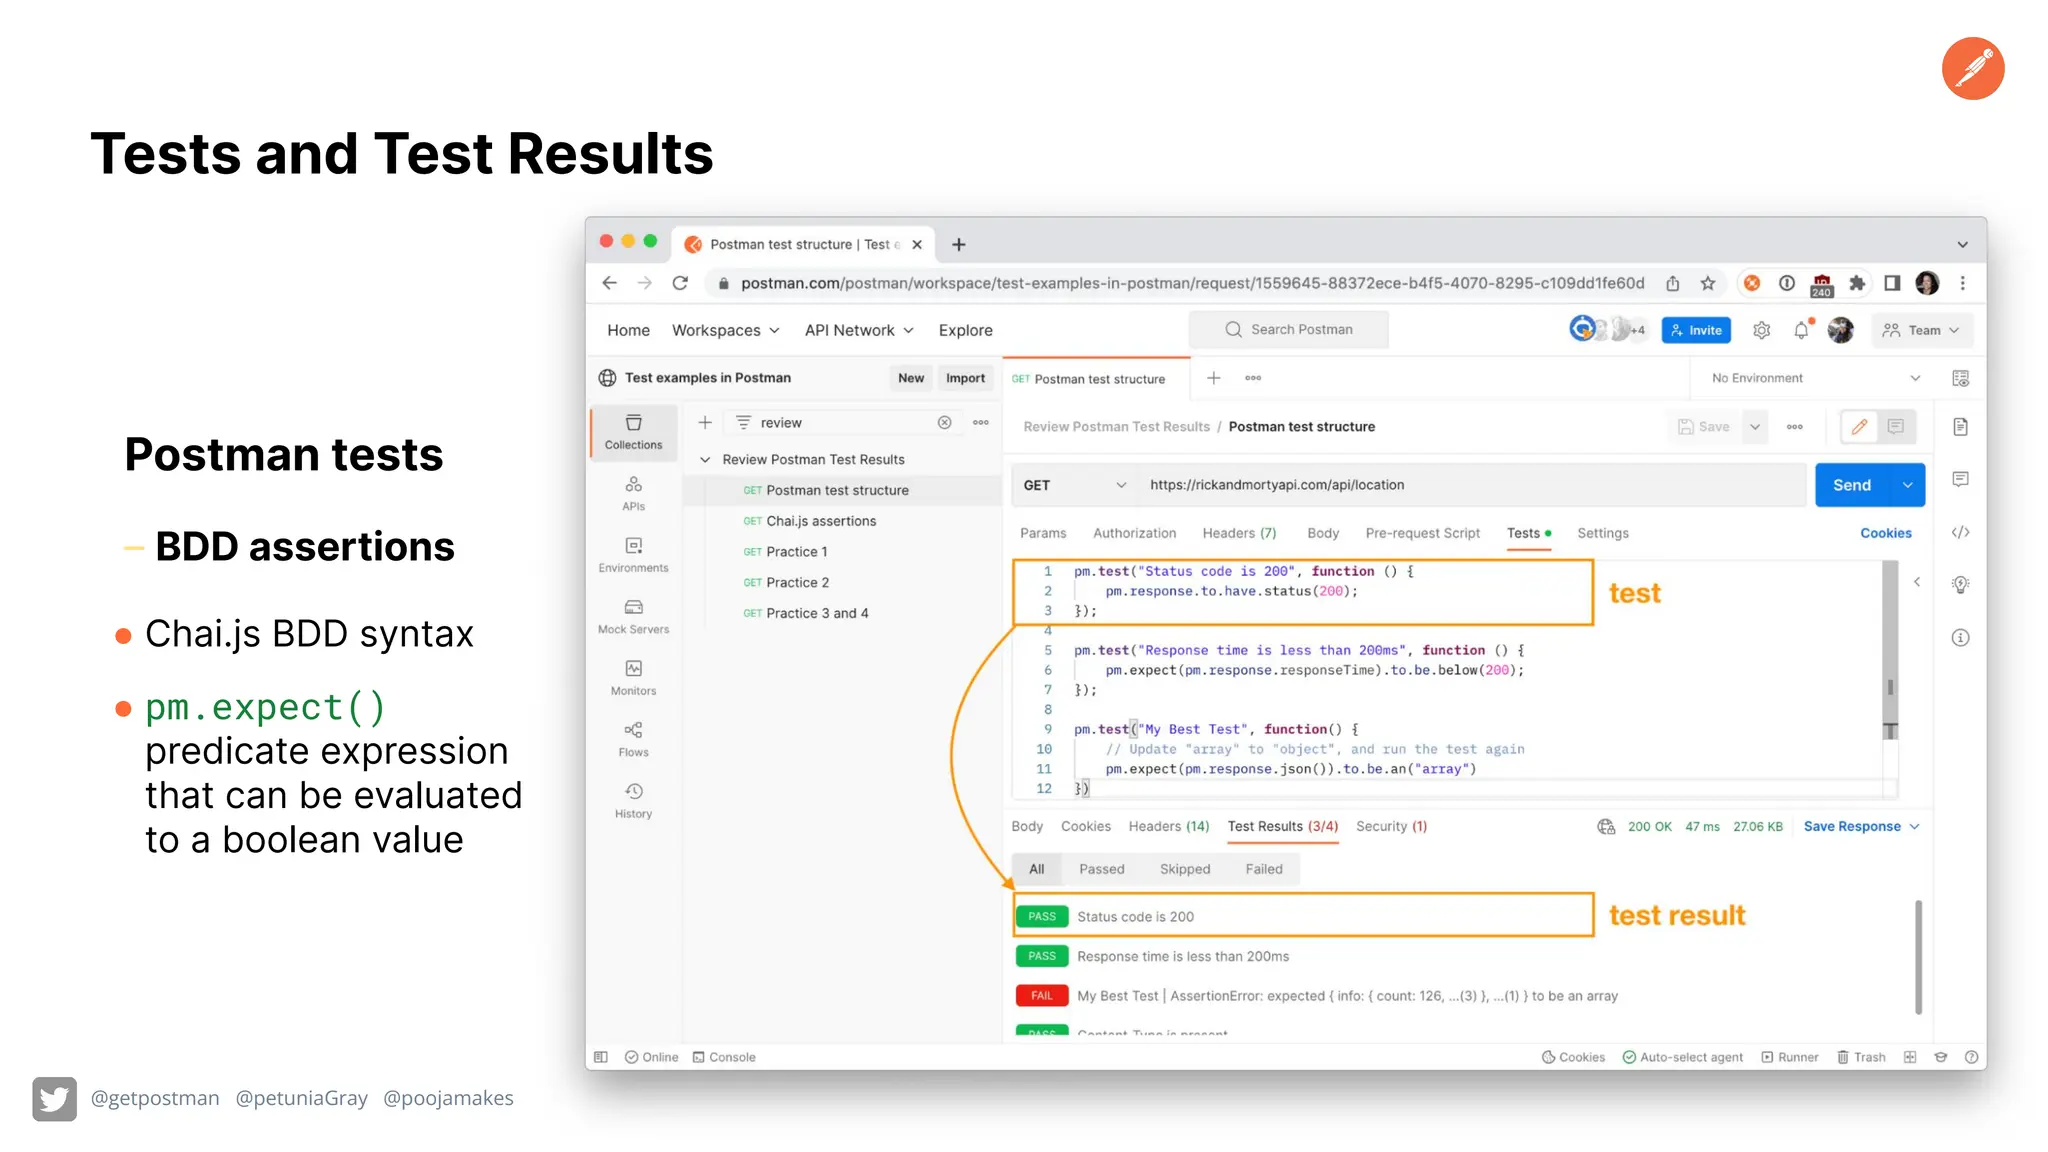Screen dimensions: 2048x1152
Task: Open a new browser tab with plus
Action: (x=958, y=244)
